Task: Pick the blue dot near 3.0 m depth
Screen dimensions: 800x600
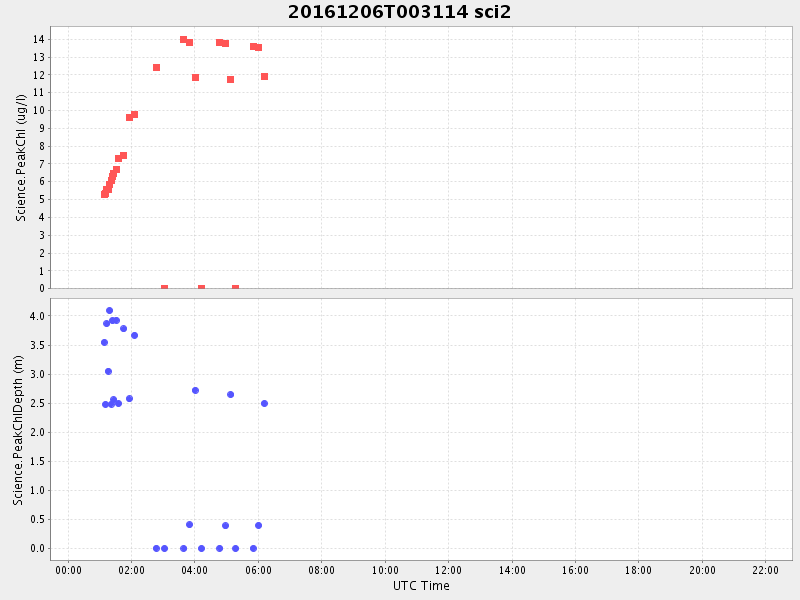Action: click(108, 371)
